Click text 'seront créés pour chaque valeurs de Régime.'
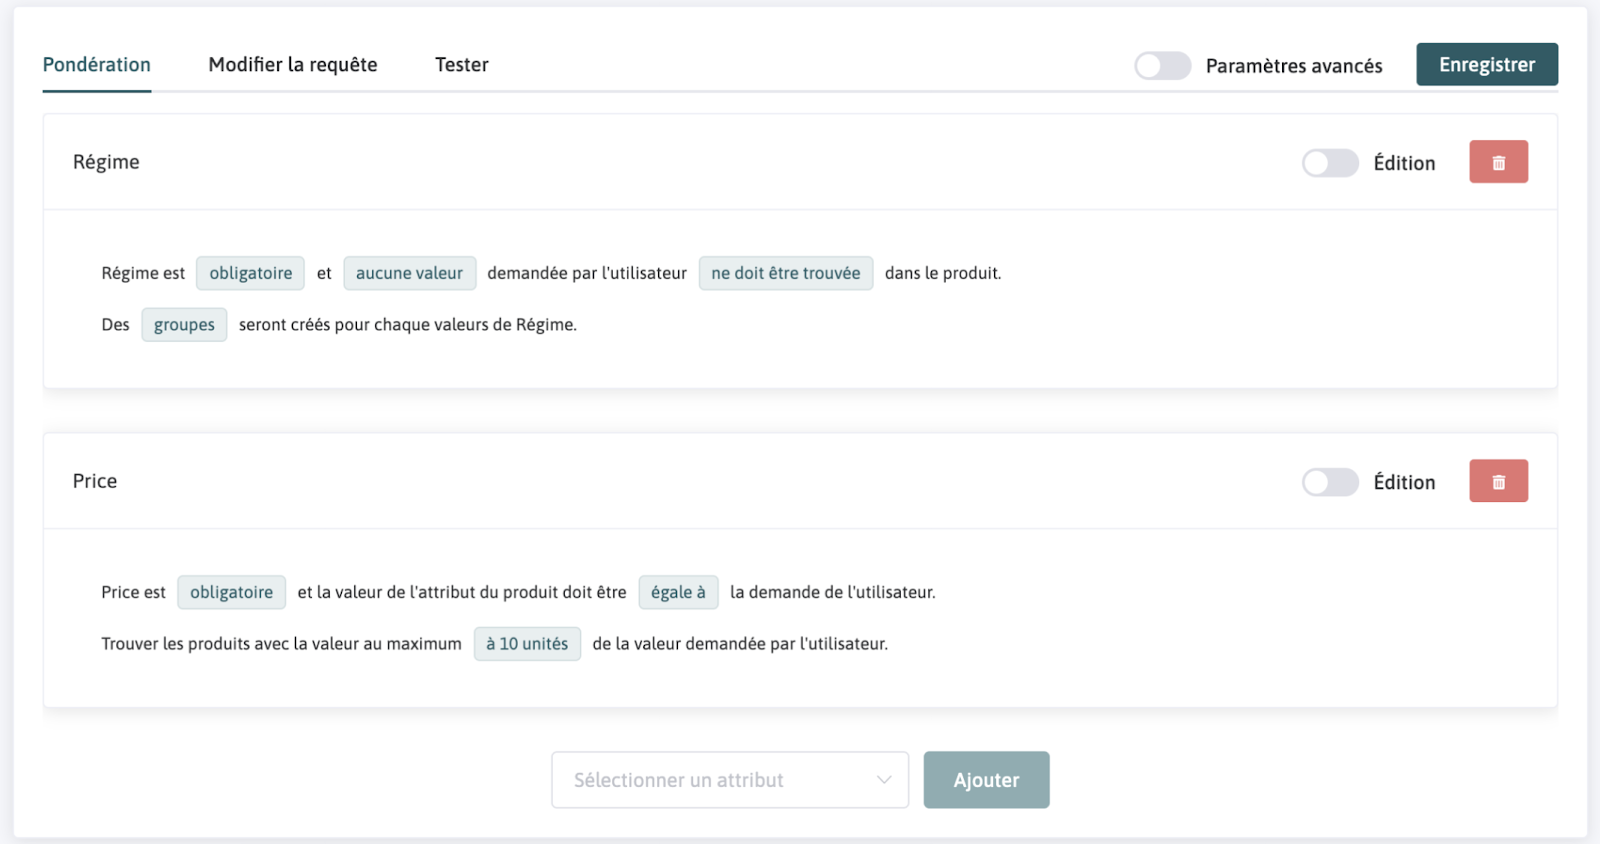The width and height of the screenshot is (1600, 844). click(x=408, y=325)
